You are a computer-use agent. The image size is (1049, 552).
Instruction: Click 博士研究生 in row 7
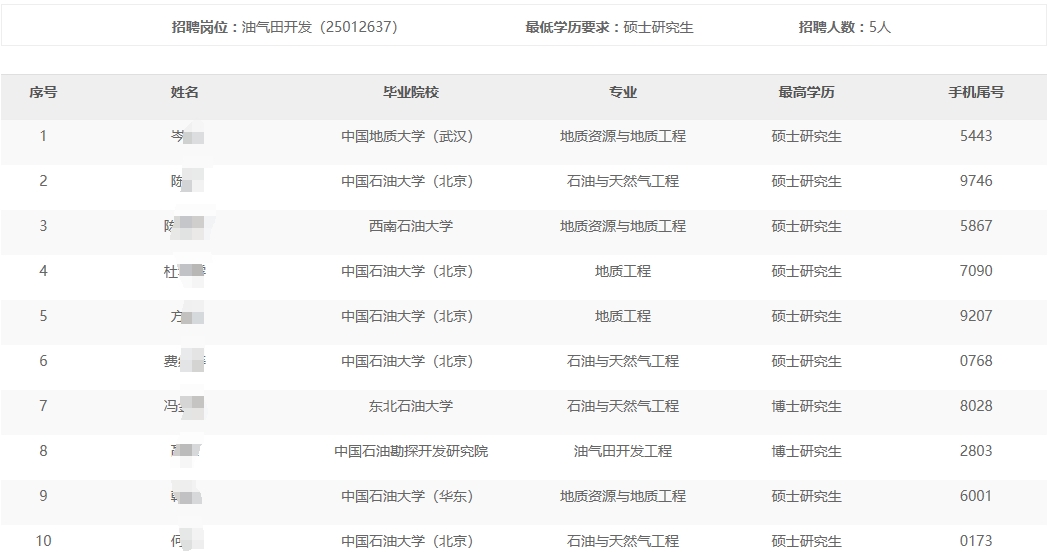(806, 406)
